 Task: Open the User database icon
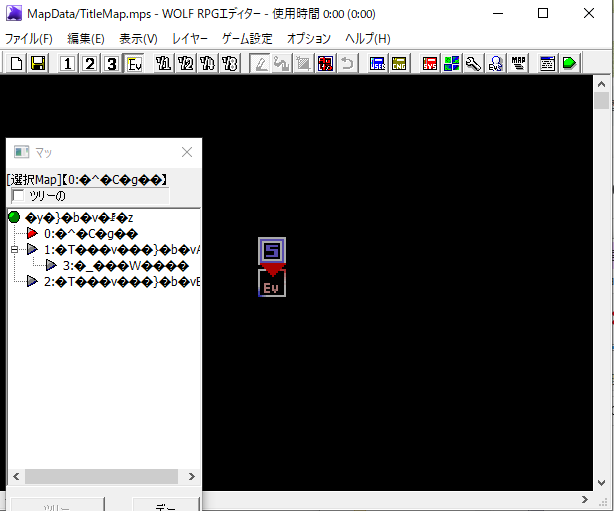[377, 63]
